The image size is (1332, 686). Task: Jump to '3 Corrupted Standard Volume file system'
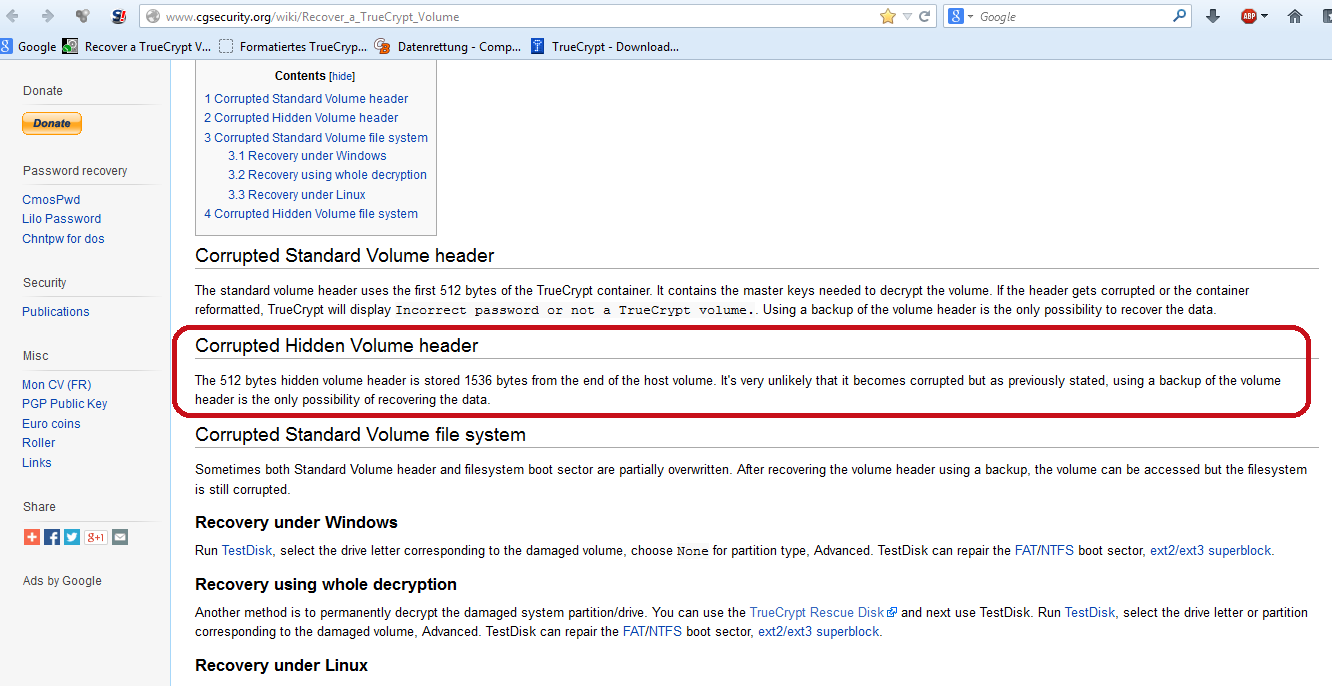pyautogui.click(x=316, y=138)
